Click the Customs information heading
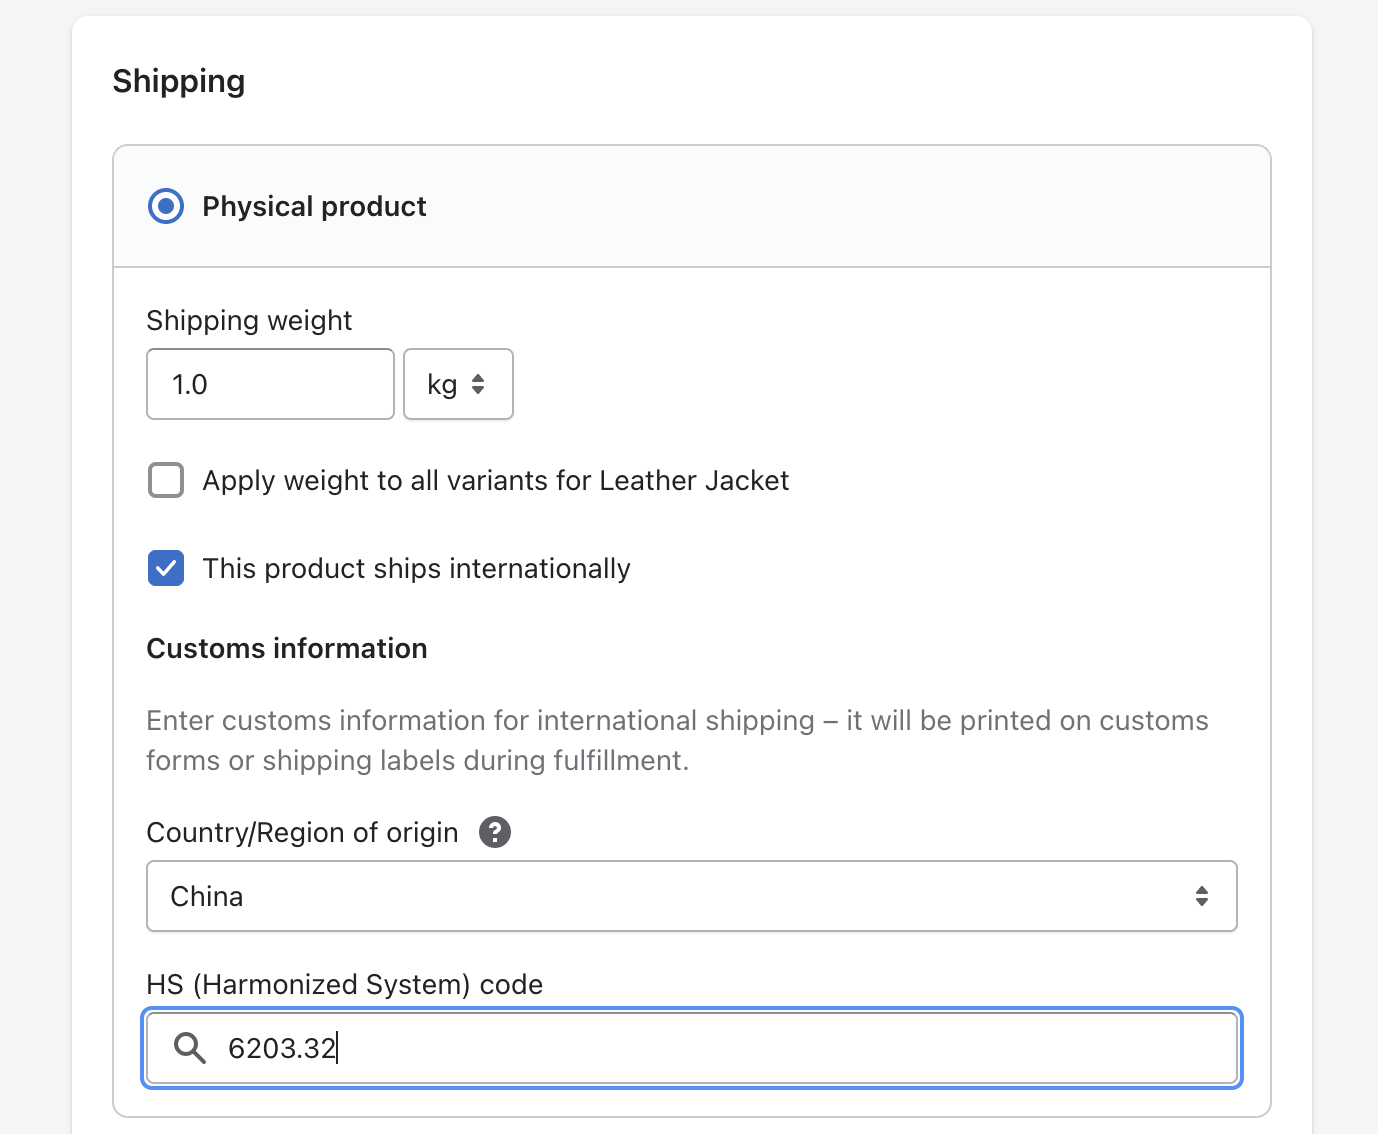Image resolution: width=1378 pixels, height=1134 pixels. (287, 648)
